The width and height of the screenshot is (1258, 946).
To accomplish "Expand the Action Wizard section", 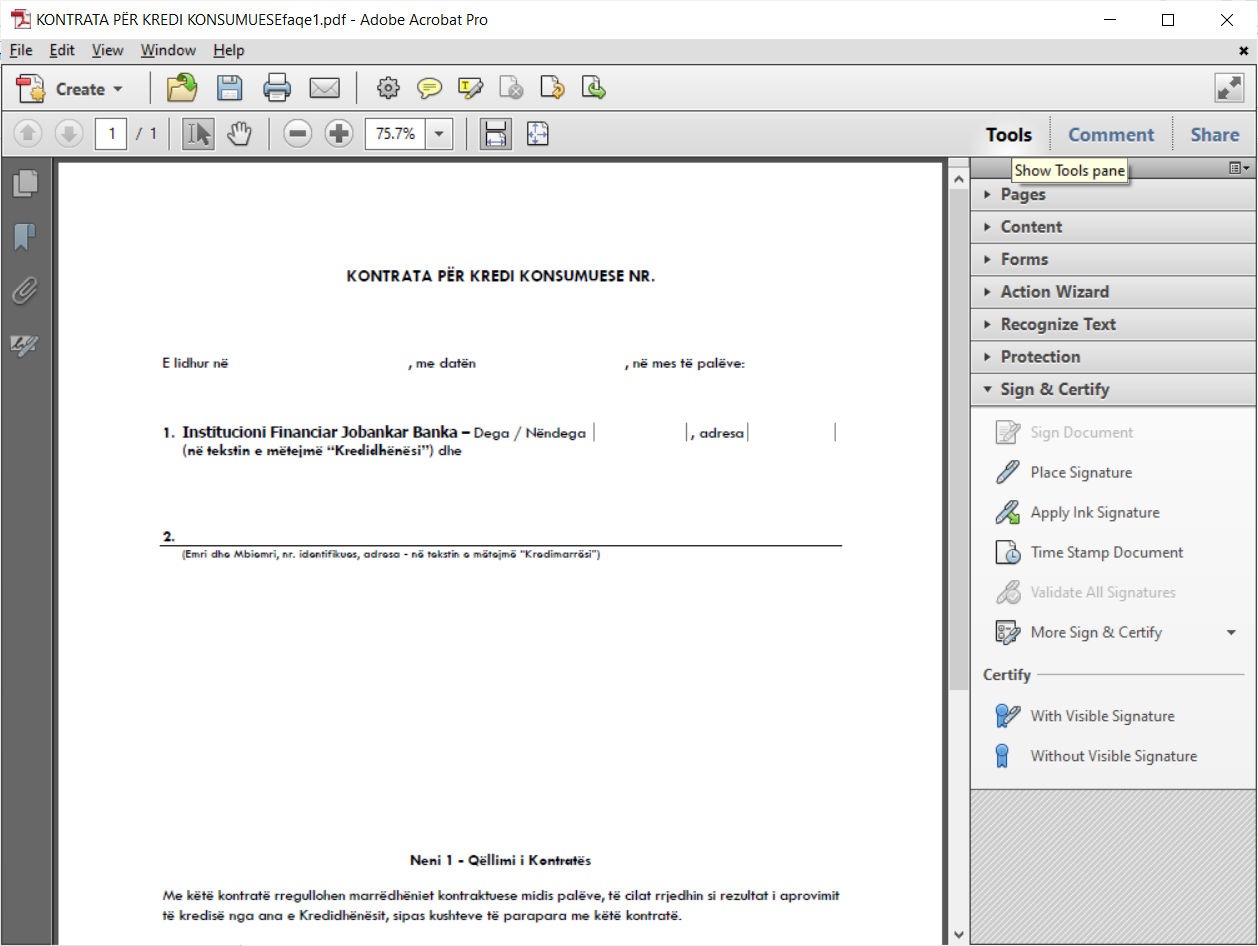I will tap(1113, 292).
